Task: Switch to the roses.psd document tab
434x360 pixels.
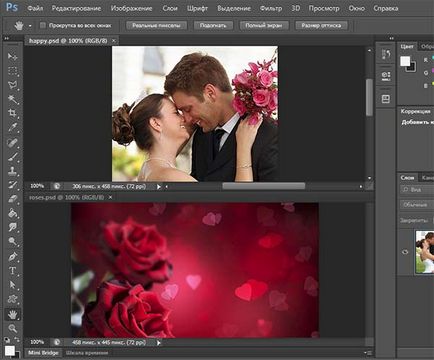Action: (x=66, y=197)
